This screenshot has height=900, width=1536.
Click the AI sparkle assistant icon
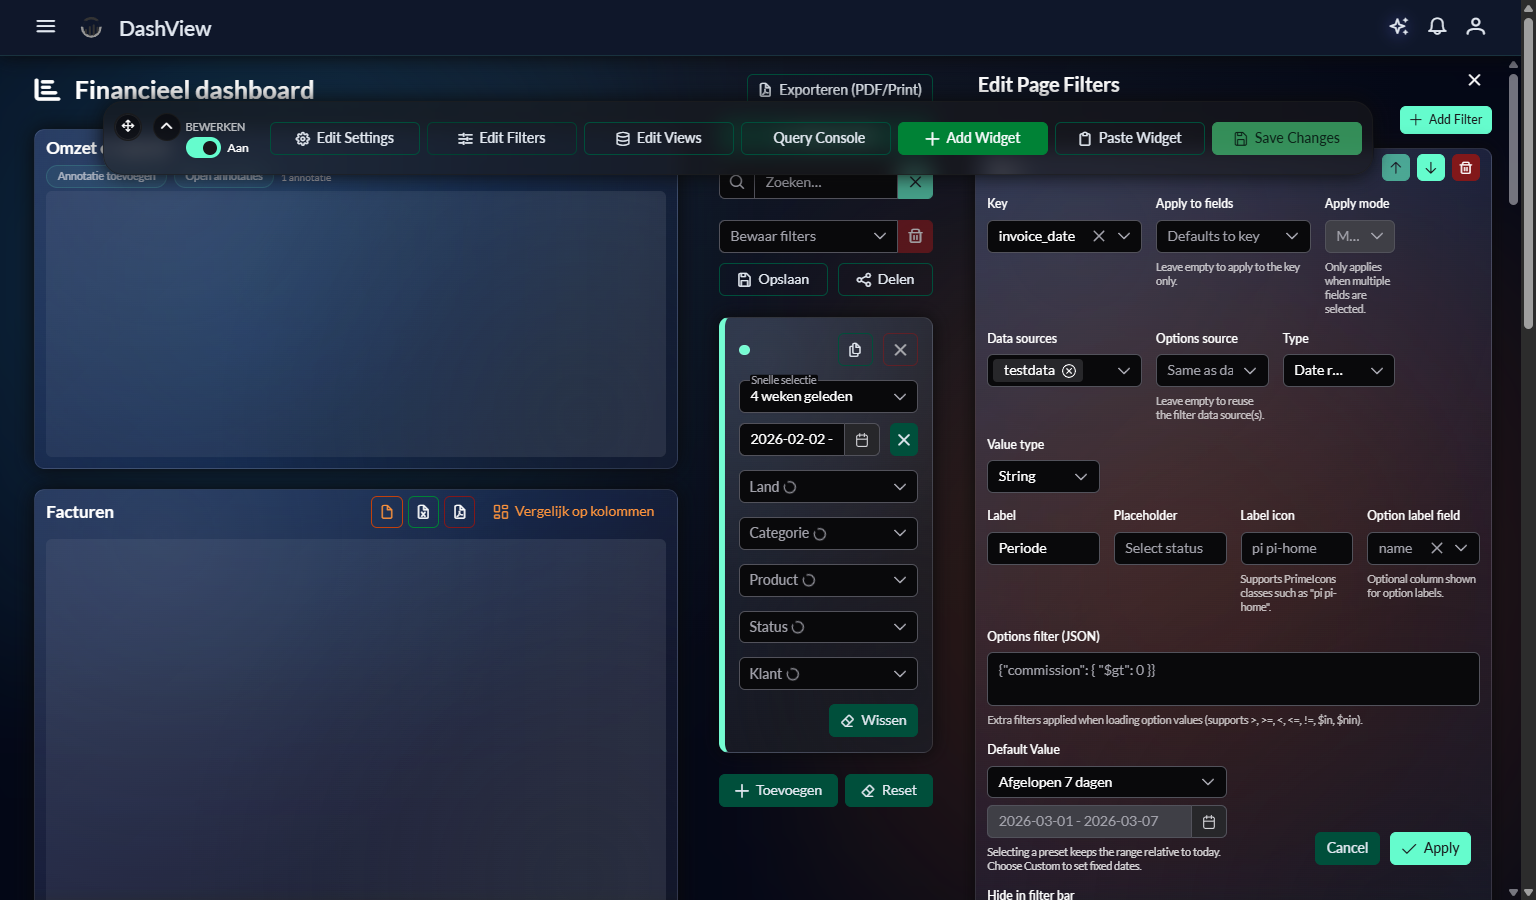click(x=1399, y=27)
